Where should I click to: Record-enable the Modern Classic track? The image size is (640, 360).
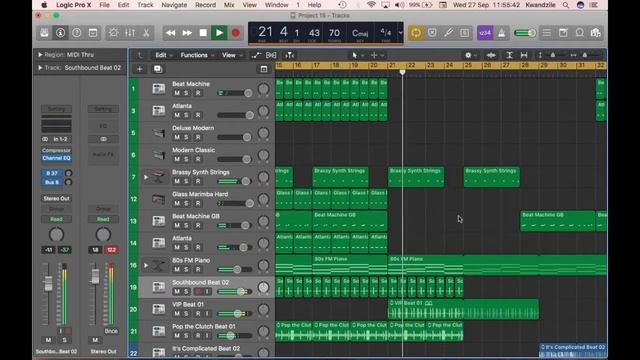(x=198, y=159)
